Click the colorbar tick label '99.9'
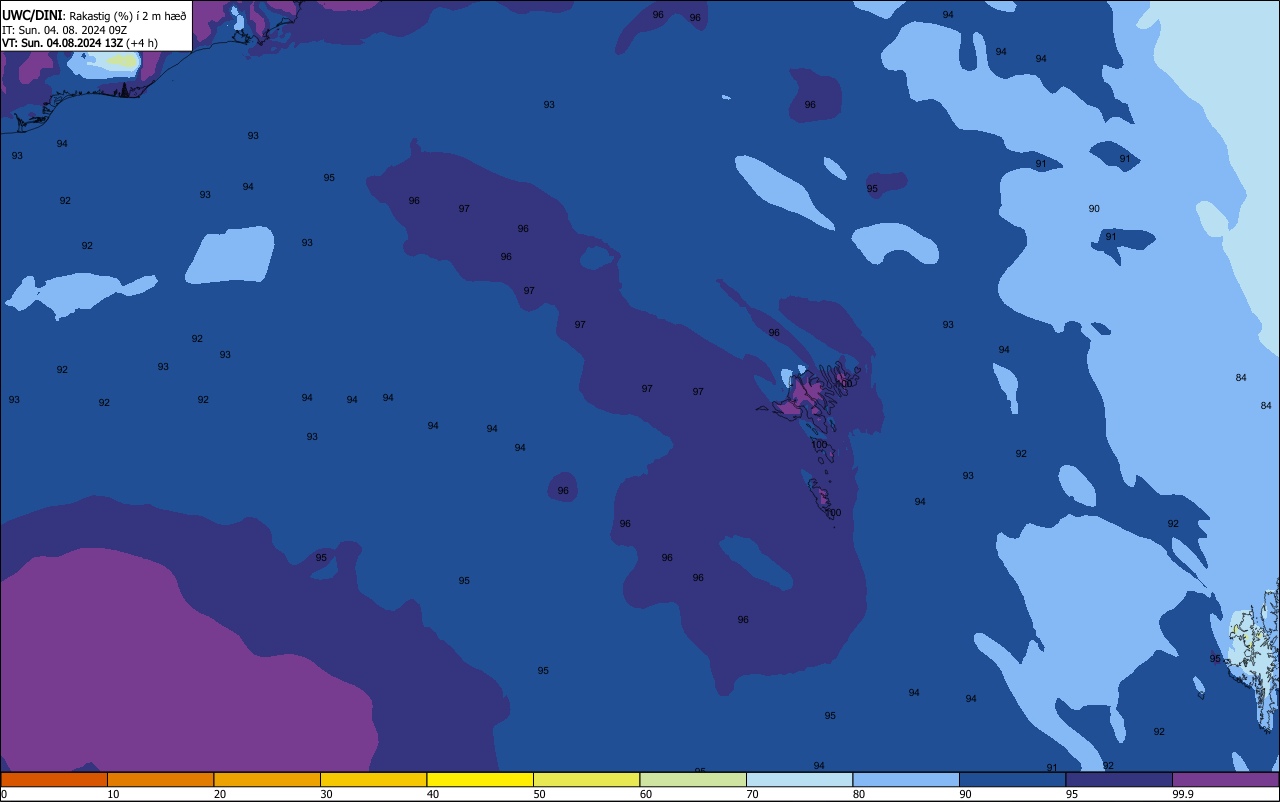The height and width of the screenshot is (802, 1280). coord(1183,794)
